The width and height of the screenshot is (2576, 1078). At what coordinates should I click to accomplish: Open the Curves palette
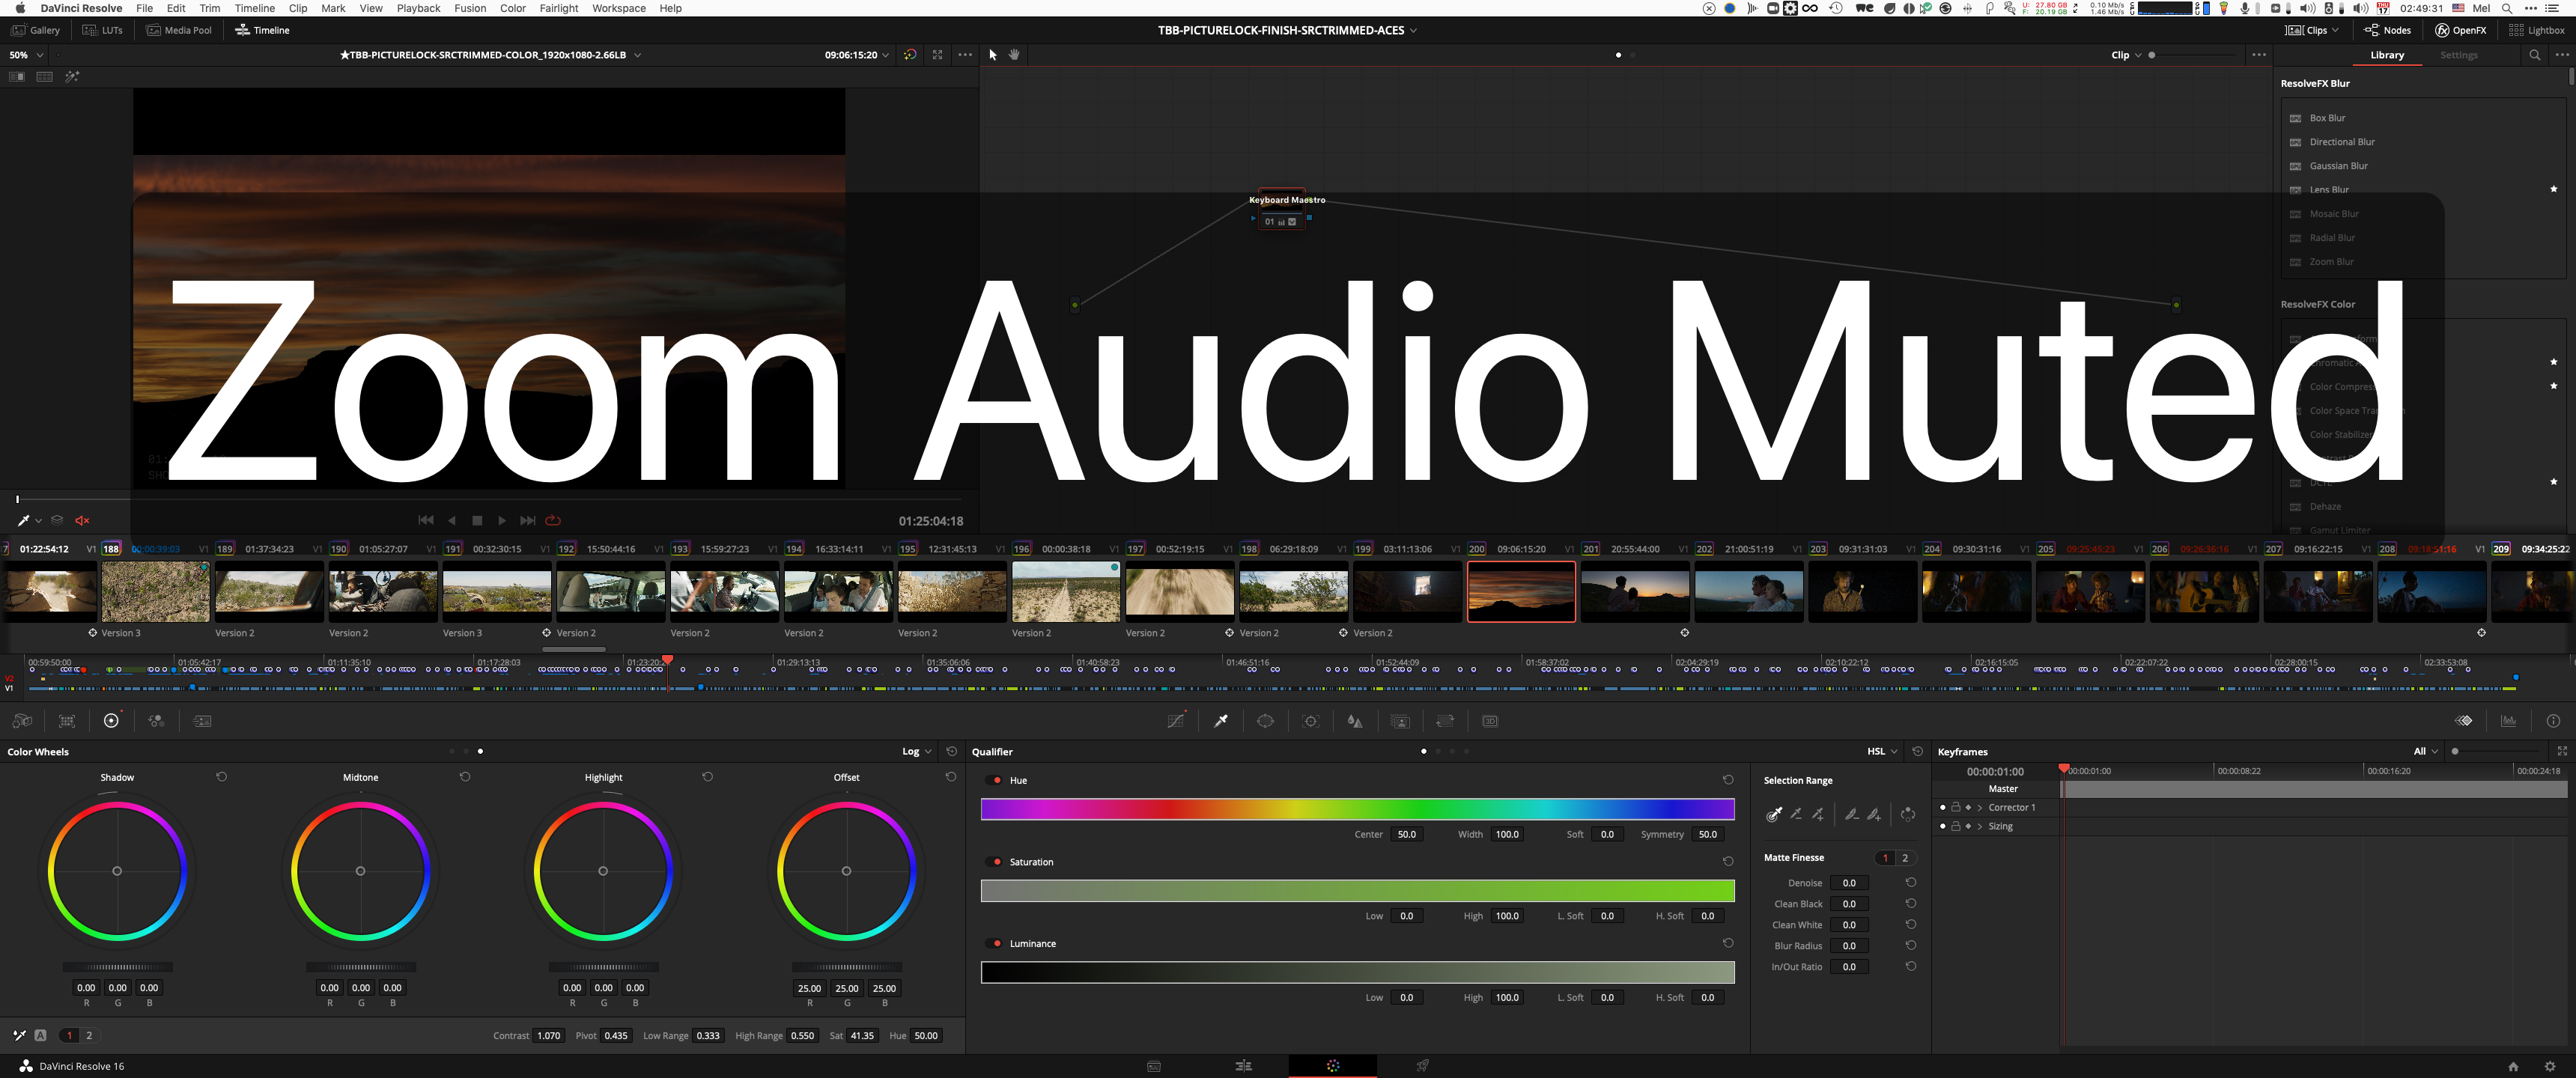pos(1176,721)
